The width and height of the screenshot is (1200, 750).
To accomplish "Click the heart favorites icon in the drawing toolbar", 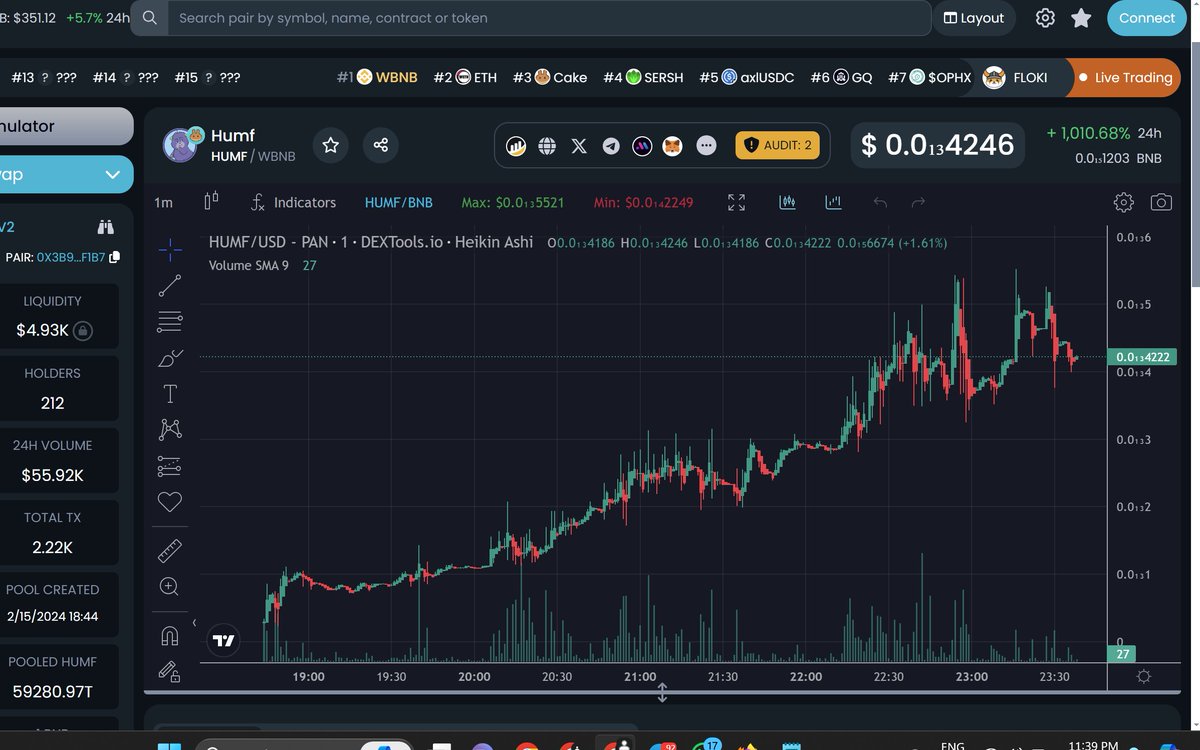I will [170, 502].
